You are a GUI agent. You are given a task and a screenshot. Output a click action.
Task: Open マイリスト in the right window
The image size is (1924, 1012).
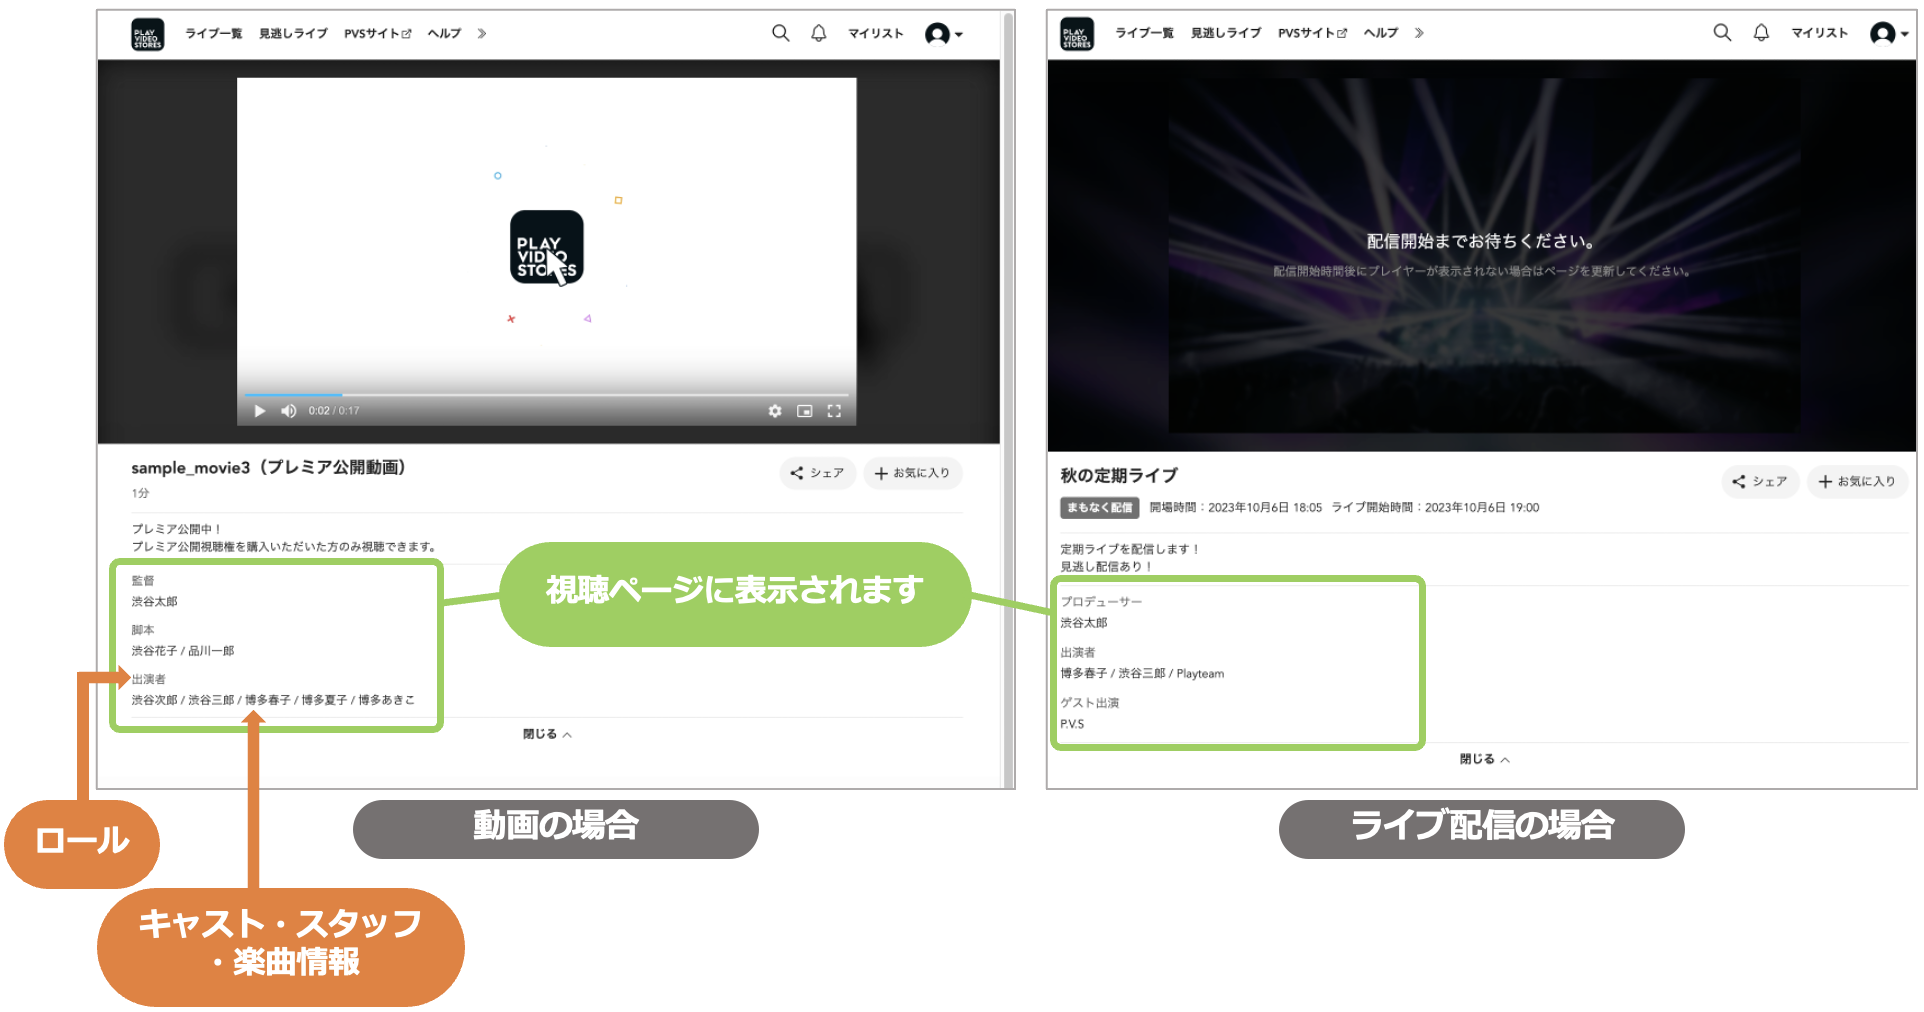[1819, 33]
